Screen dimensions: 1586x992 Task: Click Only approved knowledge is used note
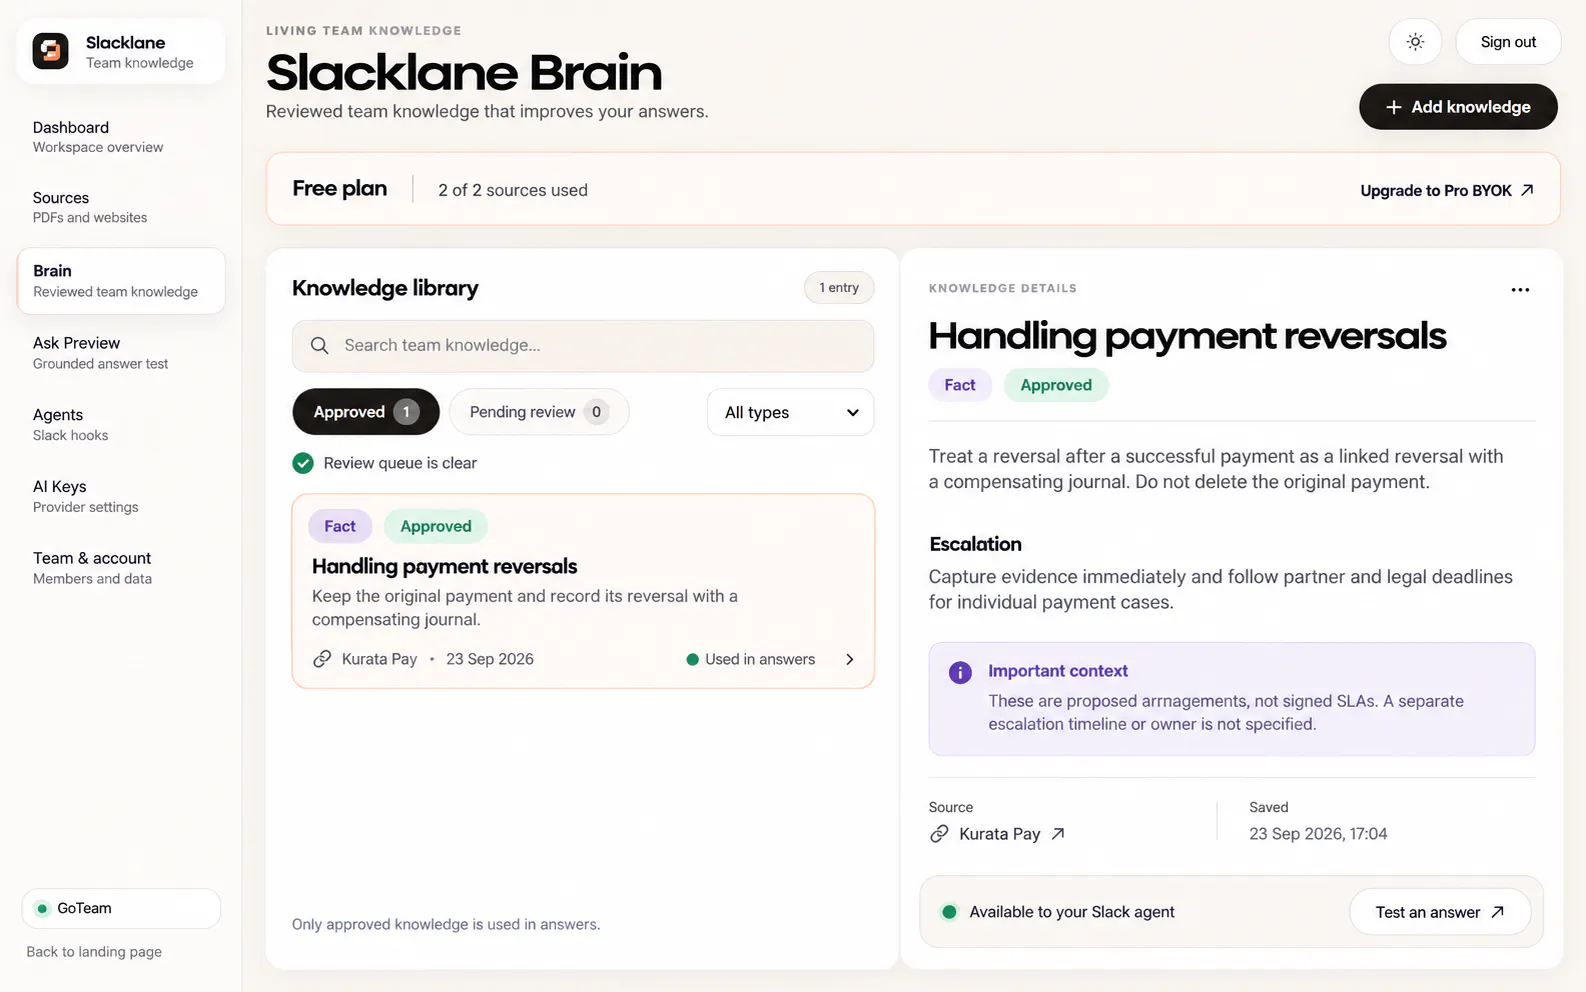coord(446,925)
